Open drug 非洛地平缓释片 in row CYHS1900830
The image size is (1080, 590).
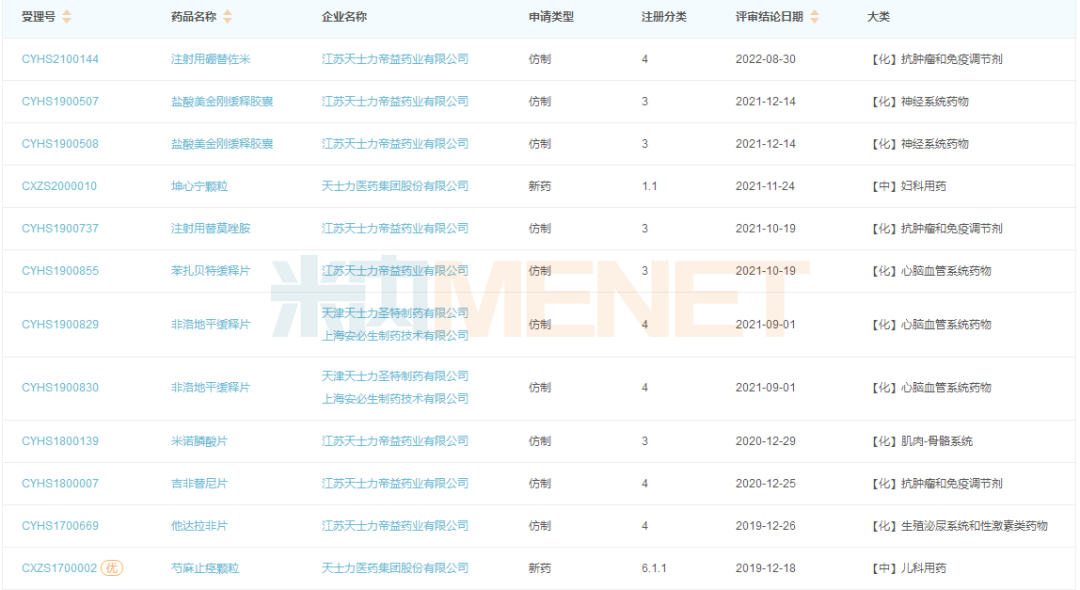pos(211,388)
